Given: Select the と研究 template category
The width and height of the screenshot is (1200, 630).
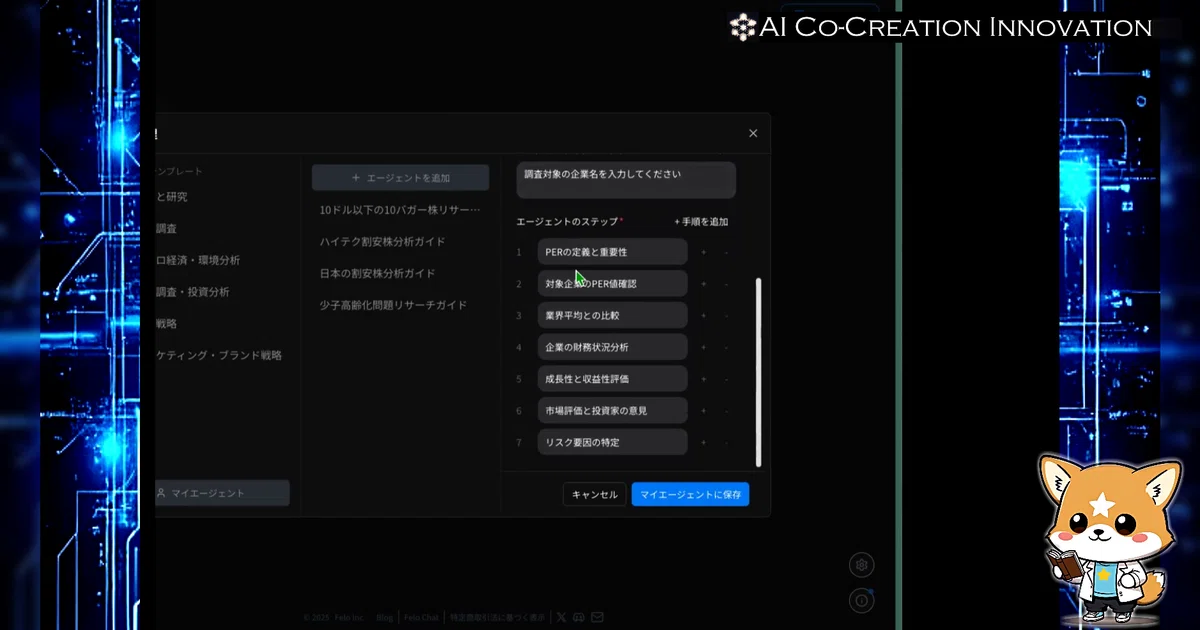Looking at the screenshot, I should [172, 197].
